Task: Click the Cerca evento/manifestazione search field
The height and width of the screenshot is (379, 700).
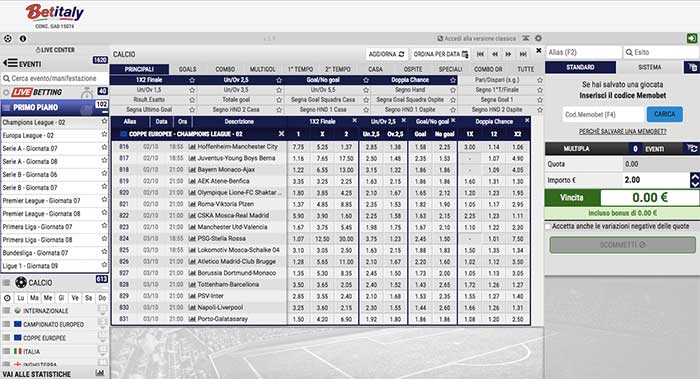Action: [x=54, y=79]
